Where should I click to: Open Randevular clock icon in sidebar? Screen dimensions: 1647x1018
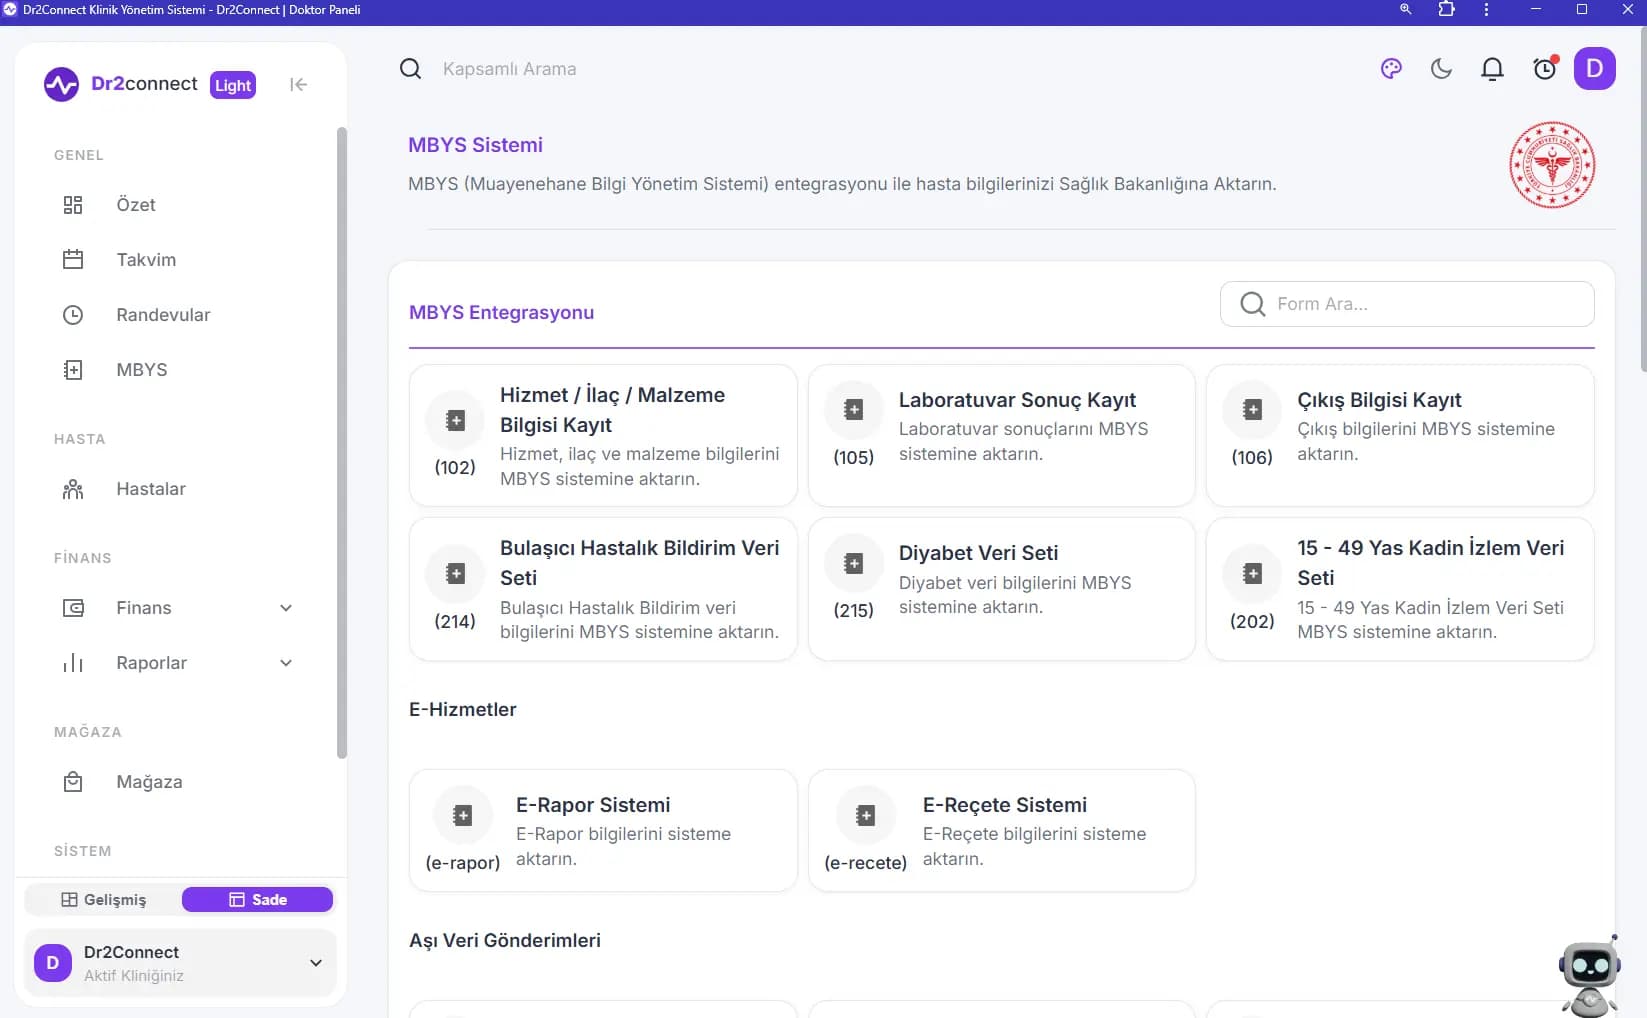coord(73,315)
